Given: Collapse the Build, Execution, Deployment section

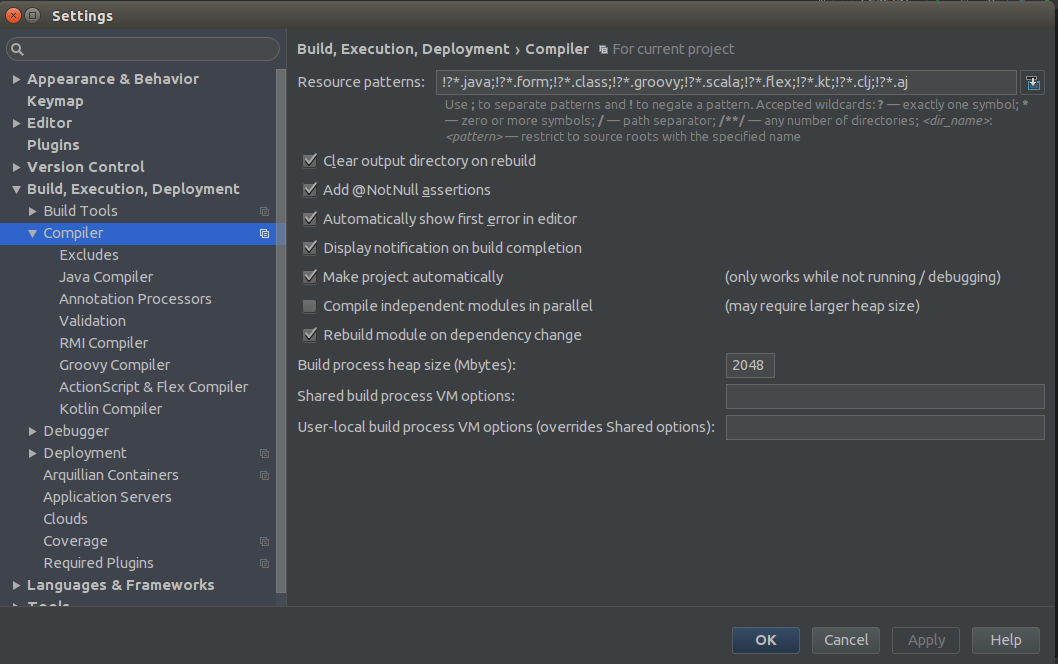Looking at the screenshot, I should point(16,189).
